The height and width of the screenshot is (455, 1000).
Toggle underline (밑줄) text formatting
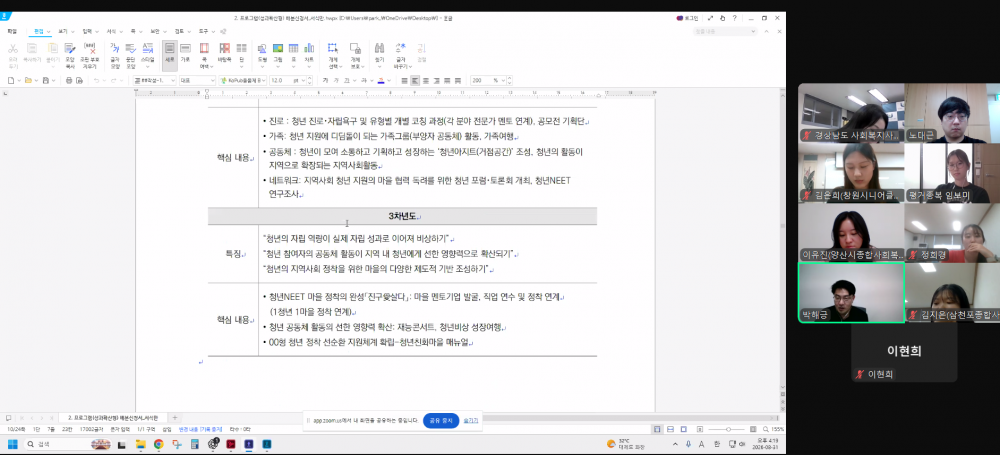click(346, 80)
